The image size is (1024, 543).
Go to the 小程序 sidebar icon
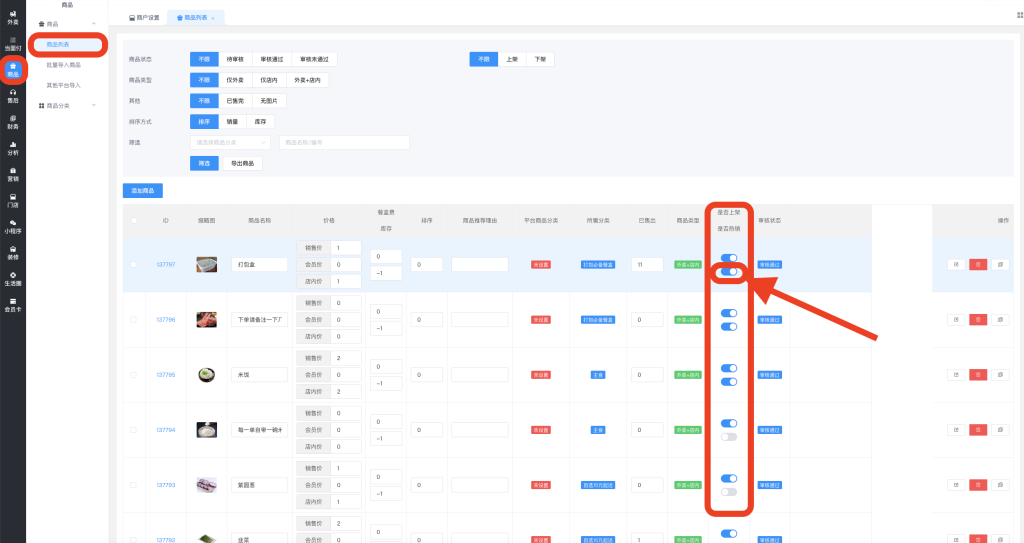12,226
